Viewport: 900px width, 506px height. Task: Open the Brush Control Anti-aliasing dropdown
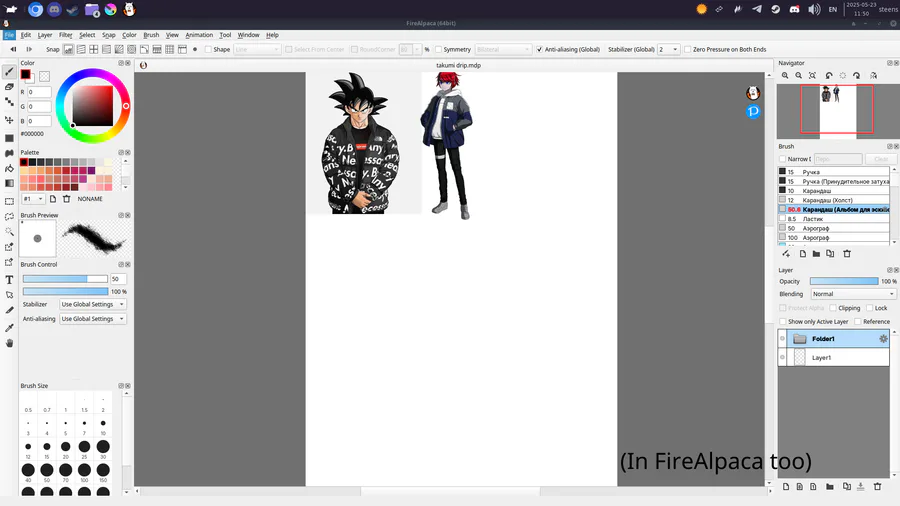pyautogui.click(x=92, y=319)
